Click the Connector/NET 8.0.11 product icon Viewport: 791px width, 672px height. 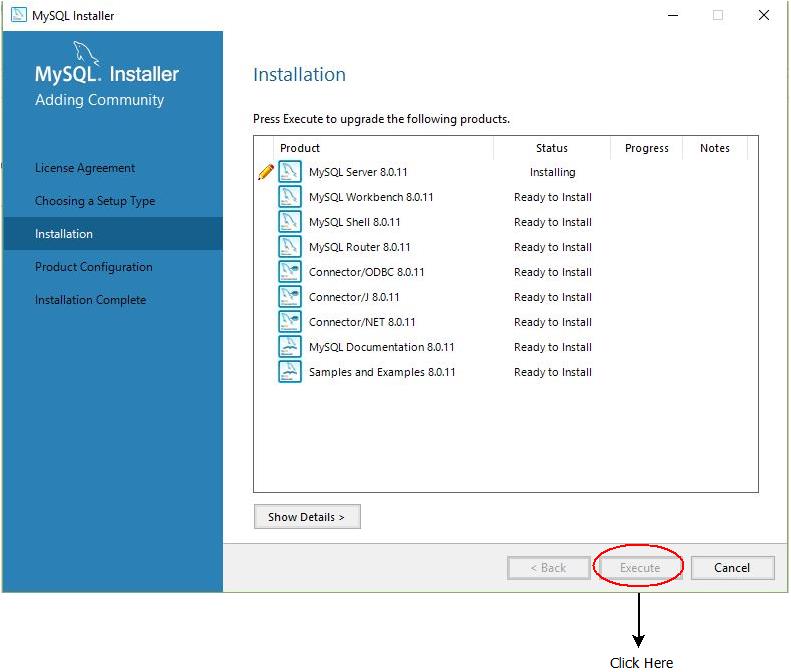click(x=290, y=322)
